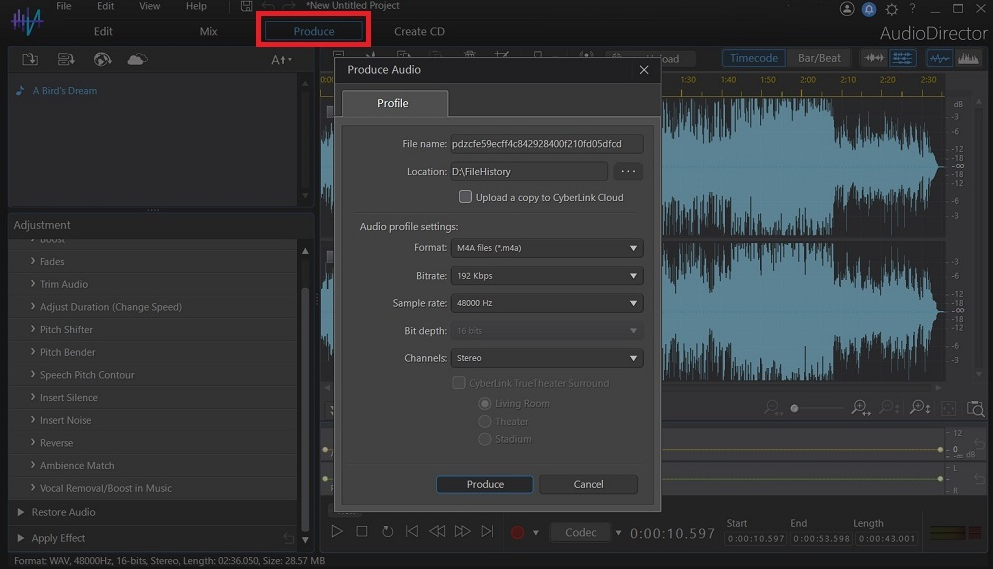Toggle the loop playback icon
This screenshot has width=993, height=569.
point(387,531)
